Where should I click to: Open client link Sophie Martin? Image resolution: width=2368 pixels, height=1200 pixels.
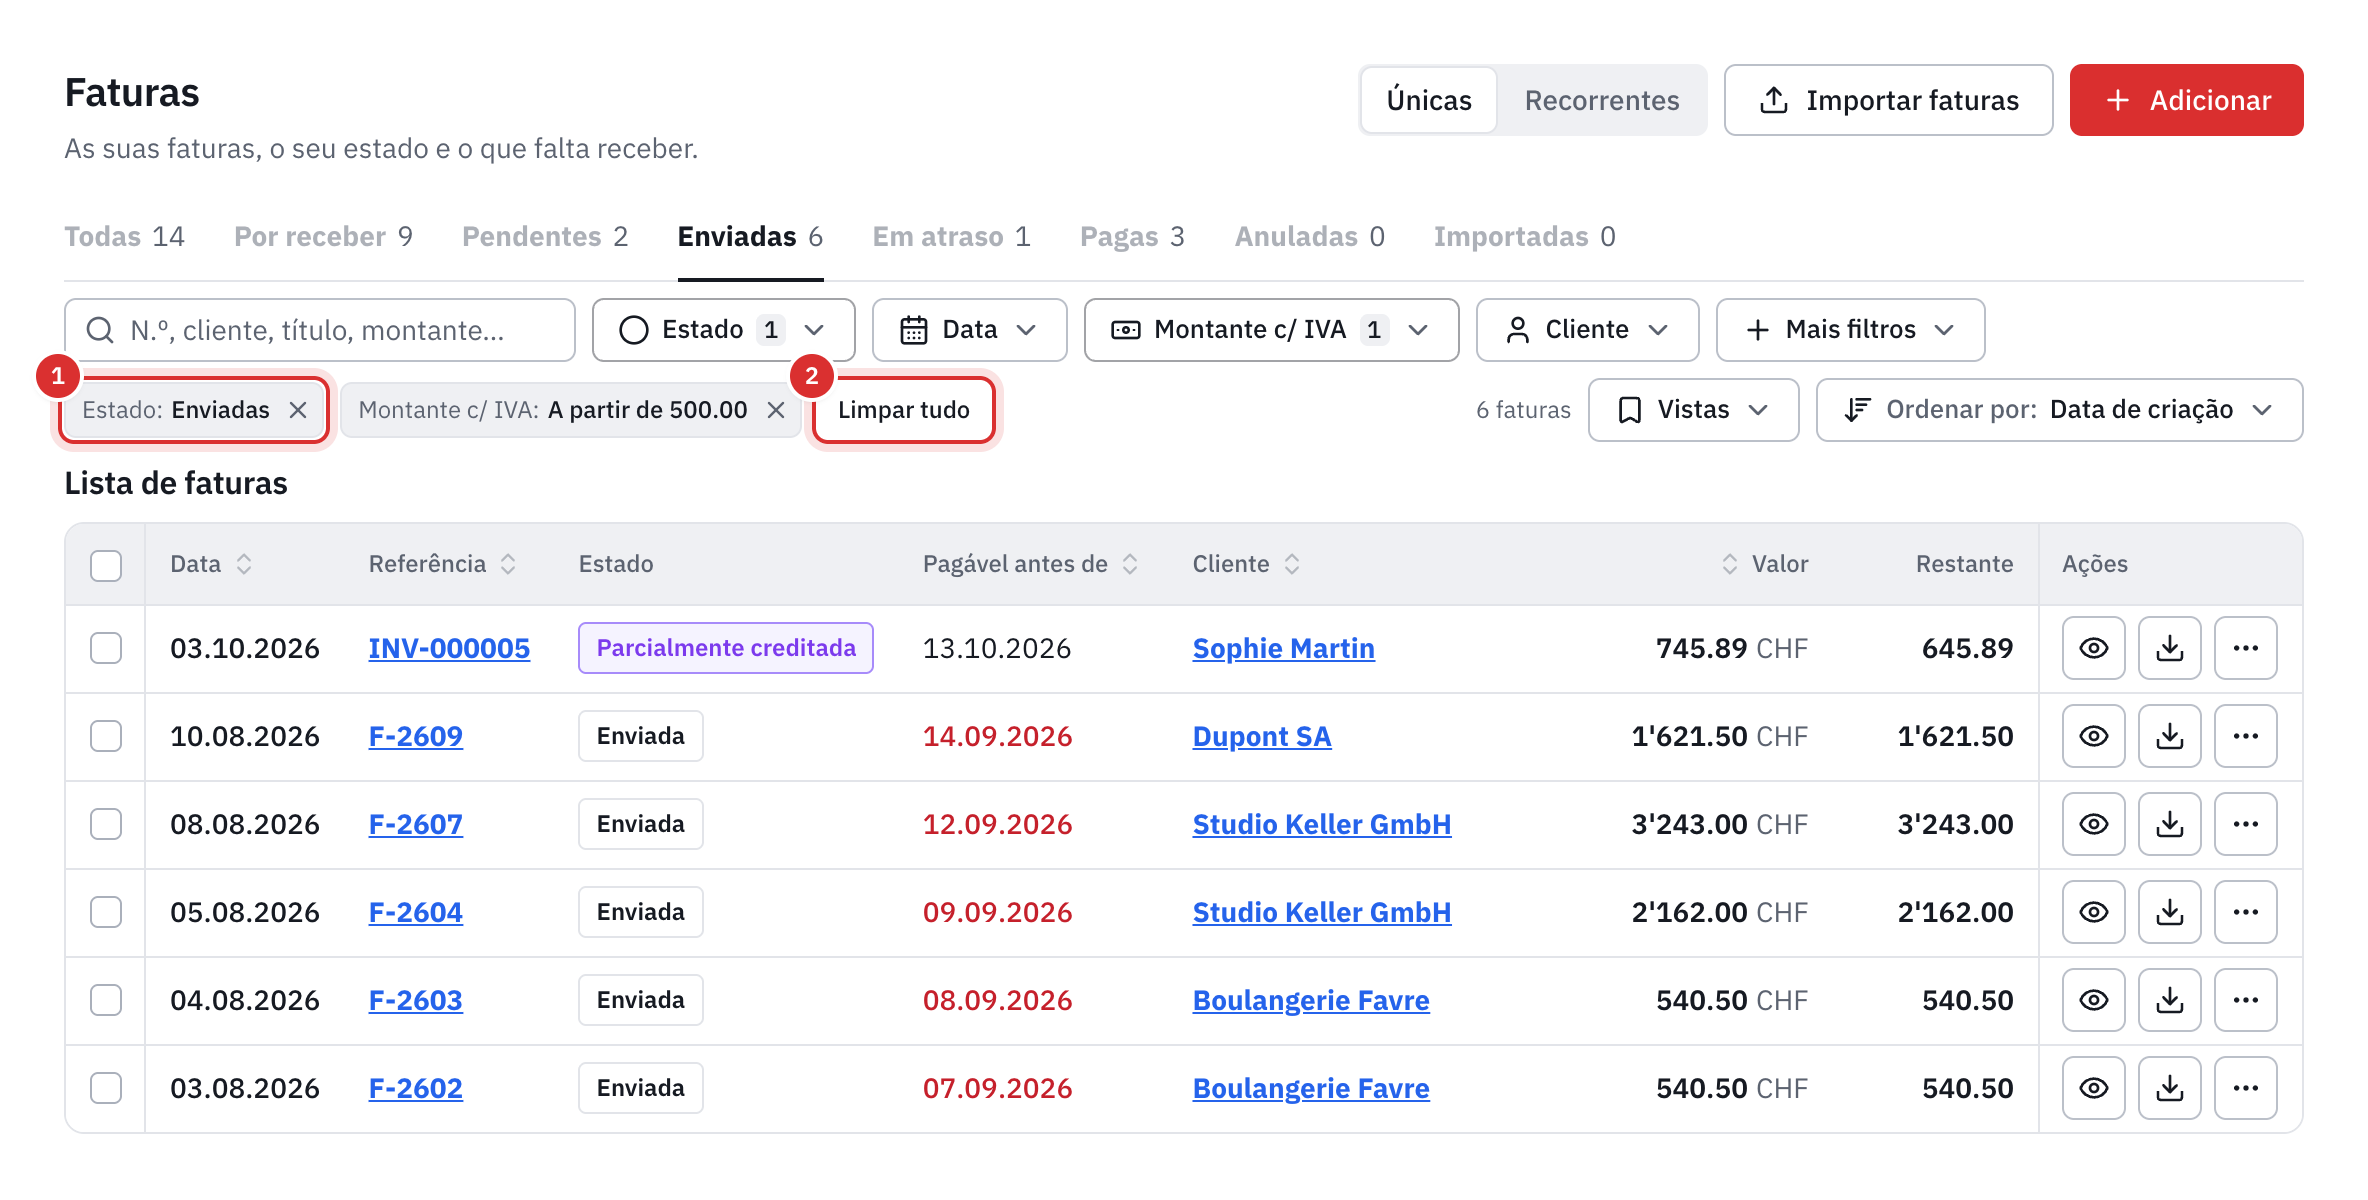point(1283,648)
